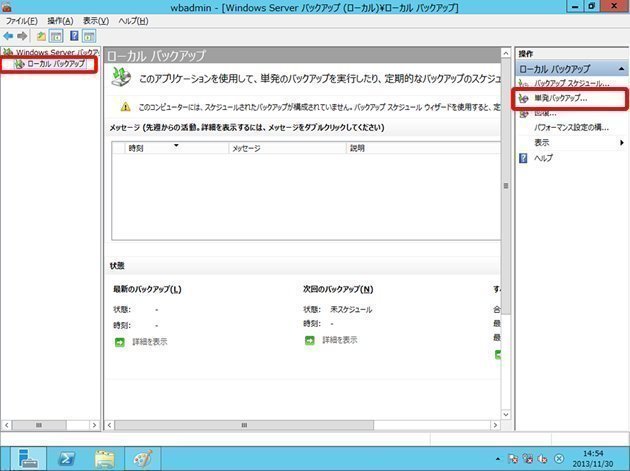The image size is (630, 471).
Task: Open File Explorer from the taskbar
Action: (x=104, y=459)
